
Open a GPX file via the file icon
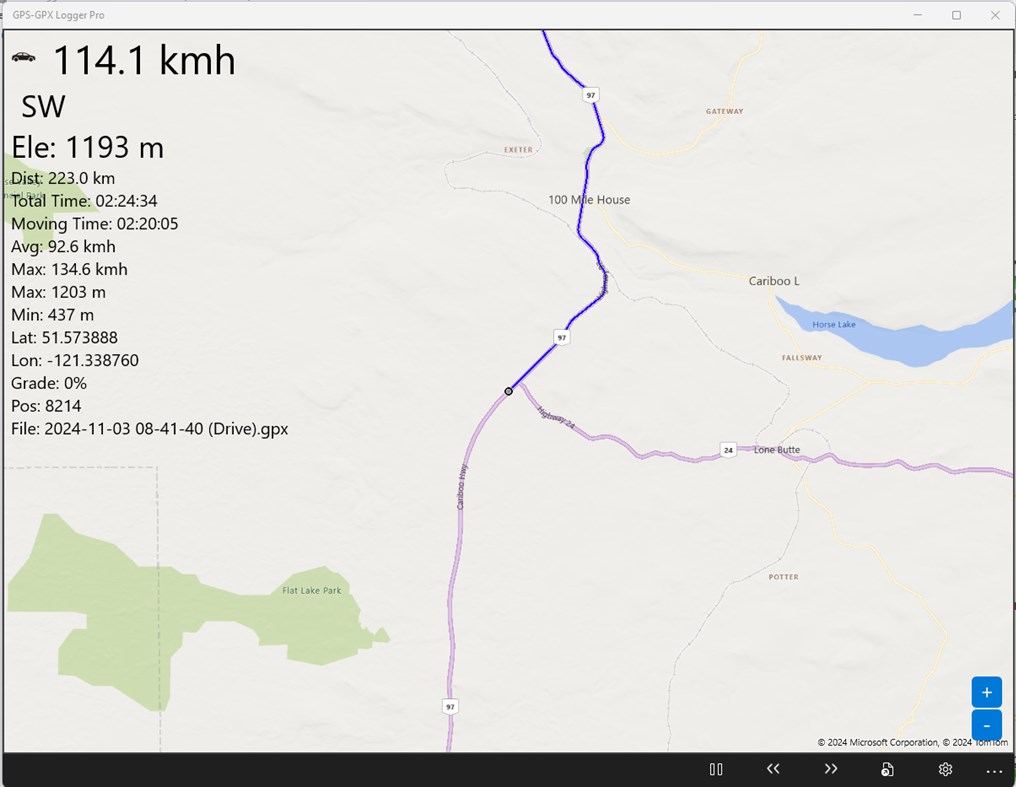tap(888, 769)
